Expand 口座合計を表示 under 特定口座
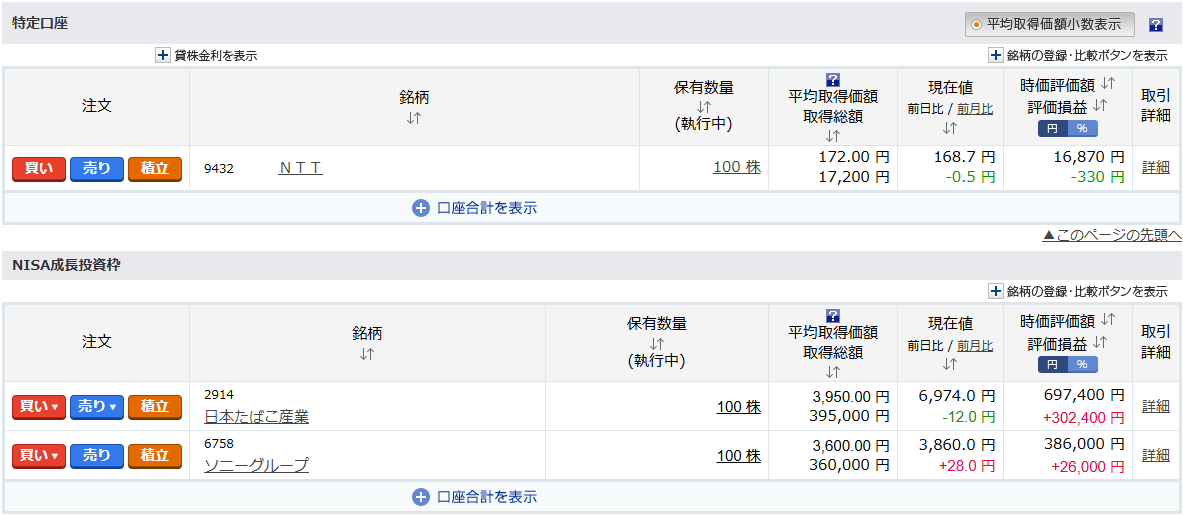Image resolution: width=1183 pixels, height=516 pixels. [474, 208]
